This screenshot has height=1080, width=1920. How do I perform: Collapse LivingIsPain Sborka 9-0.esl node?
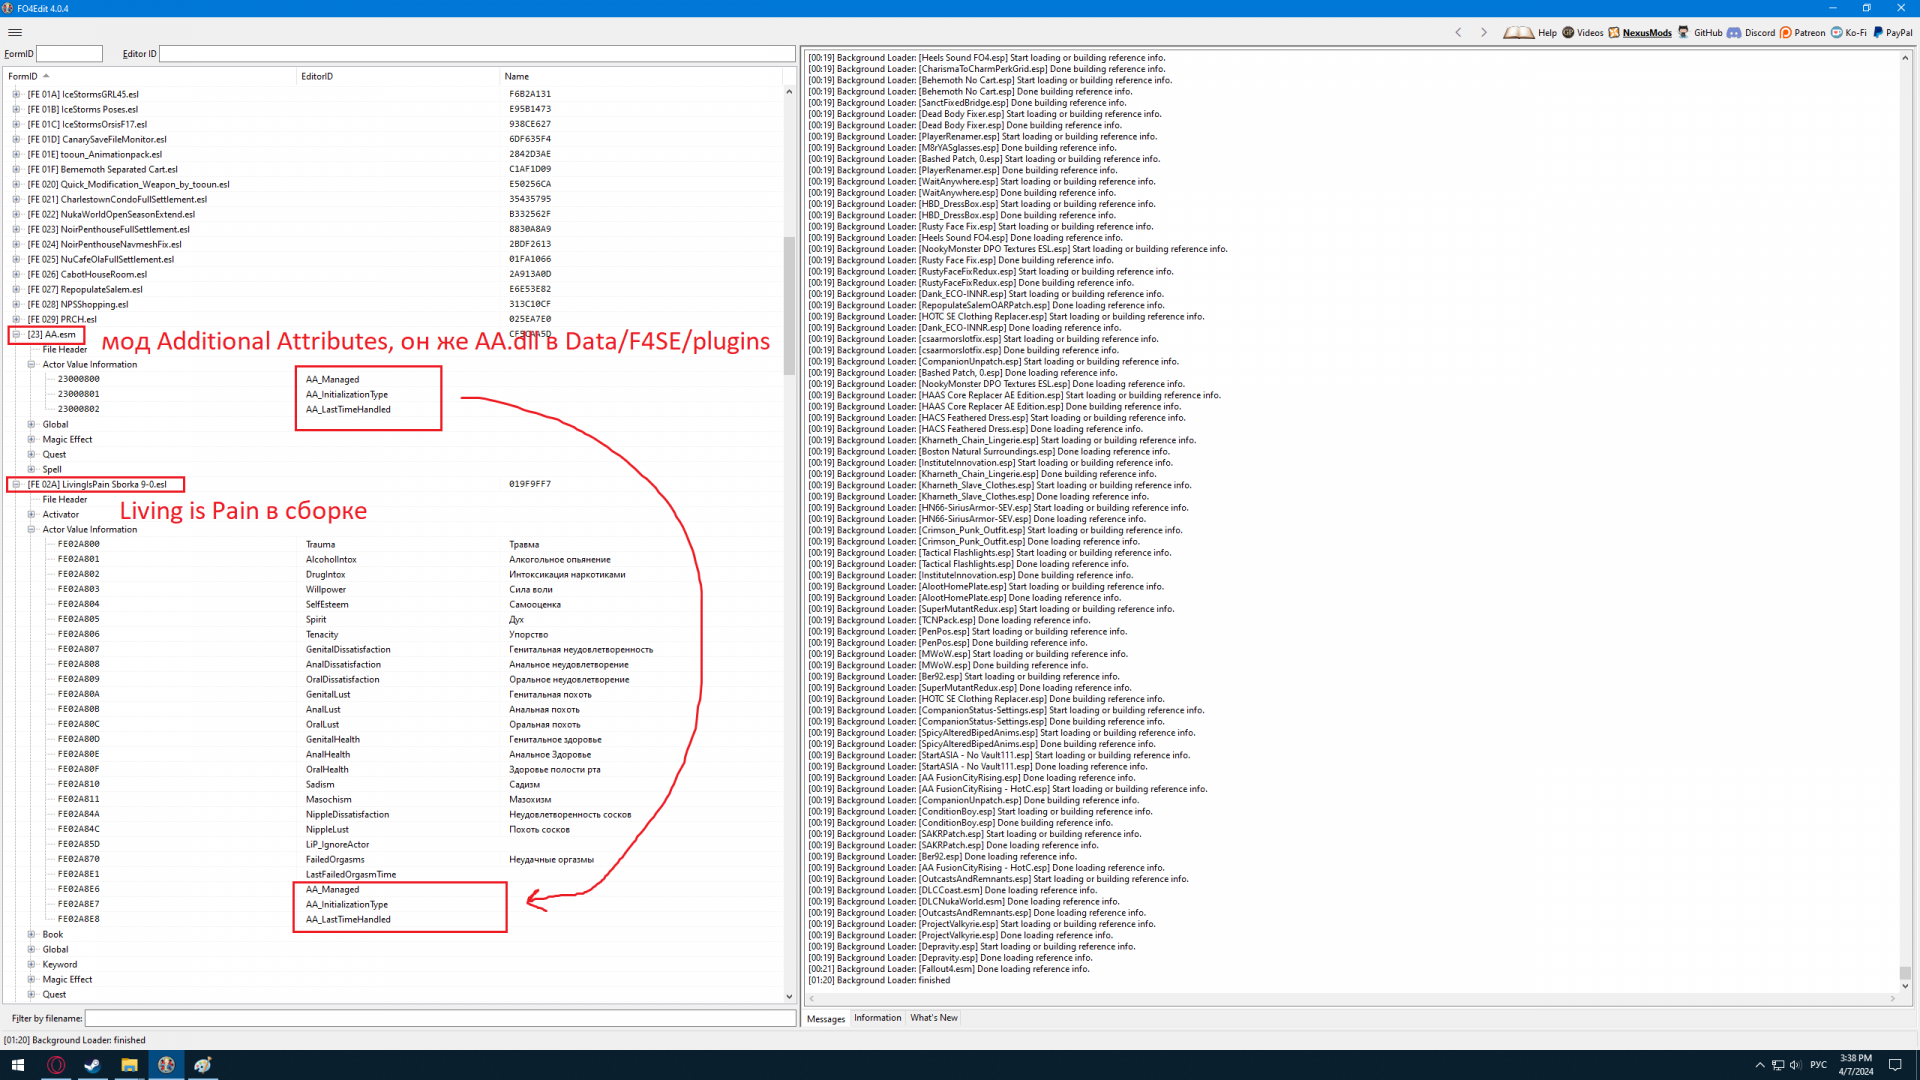click(16, 485)
